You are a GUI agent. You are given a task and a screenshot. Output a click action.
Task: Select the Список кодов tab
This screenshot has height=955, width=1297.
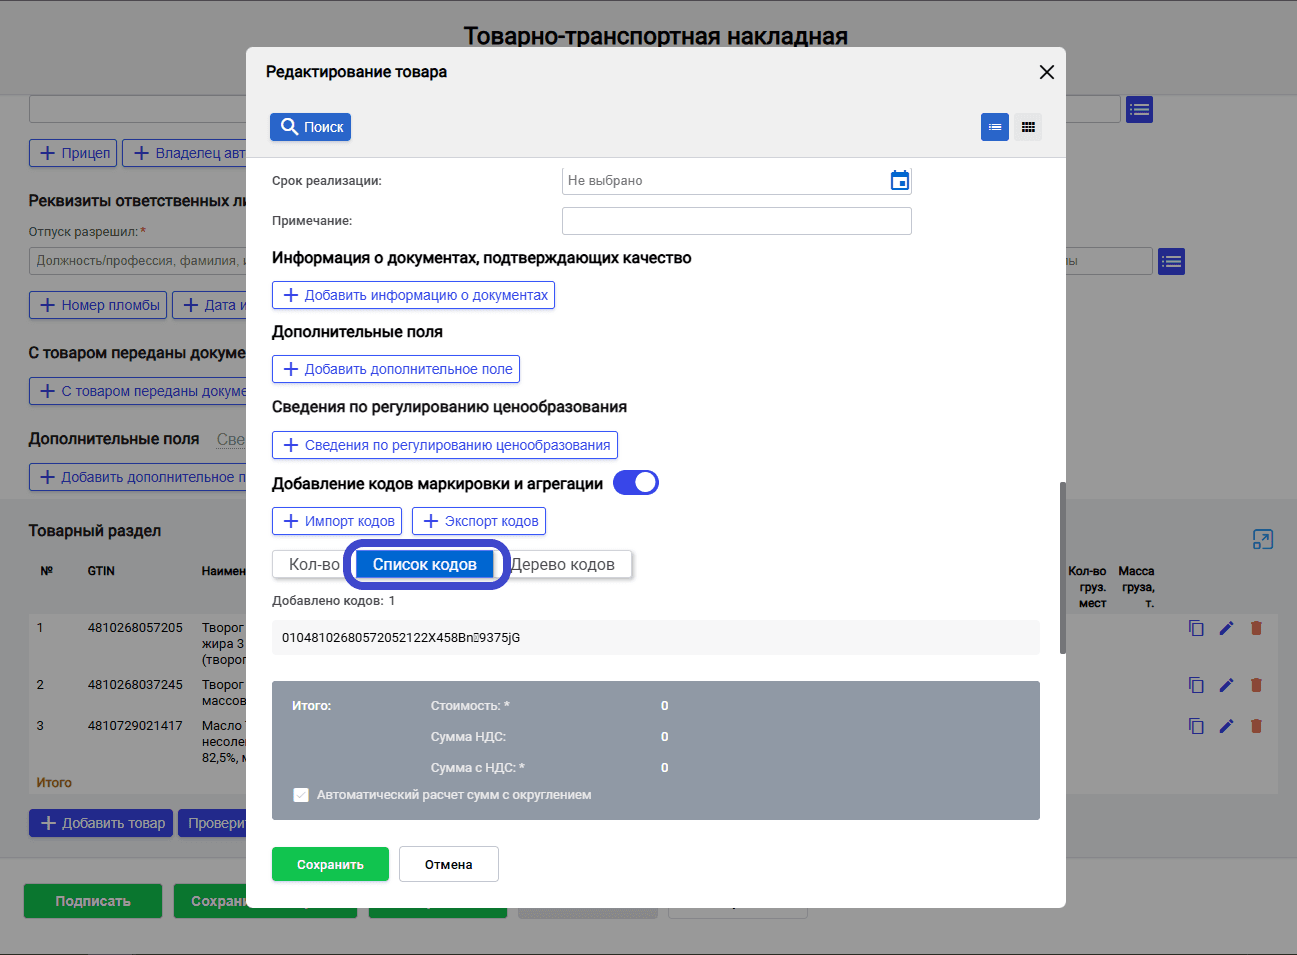tap(425, 564)
